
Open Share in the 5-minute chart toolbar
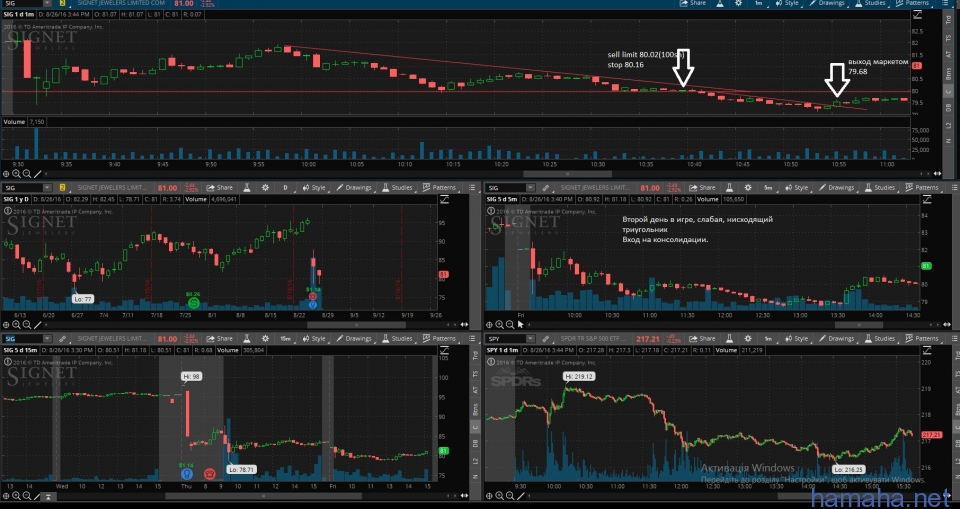click(x=702, y=187)
